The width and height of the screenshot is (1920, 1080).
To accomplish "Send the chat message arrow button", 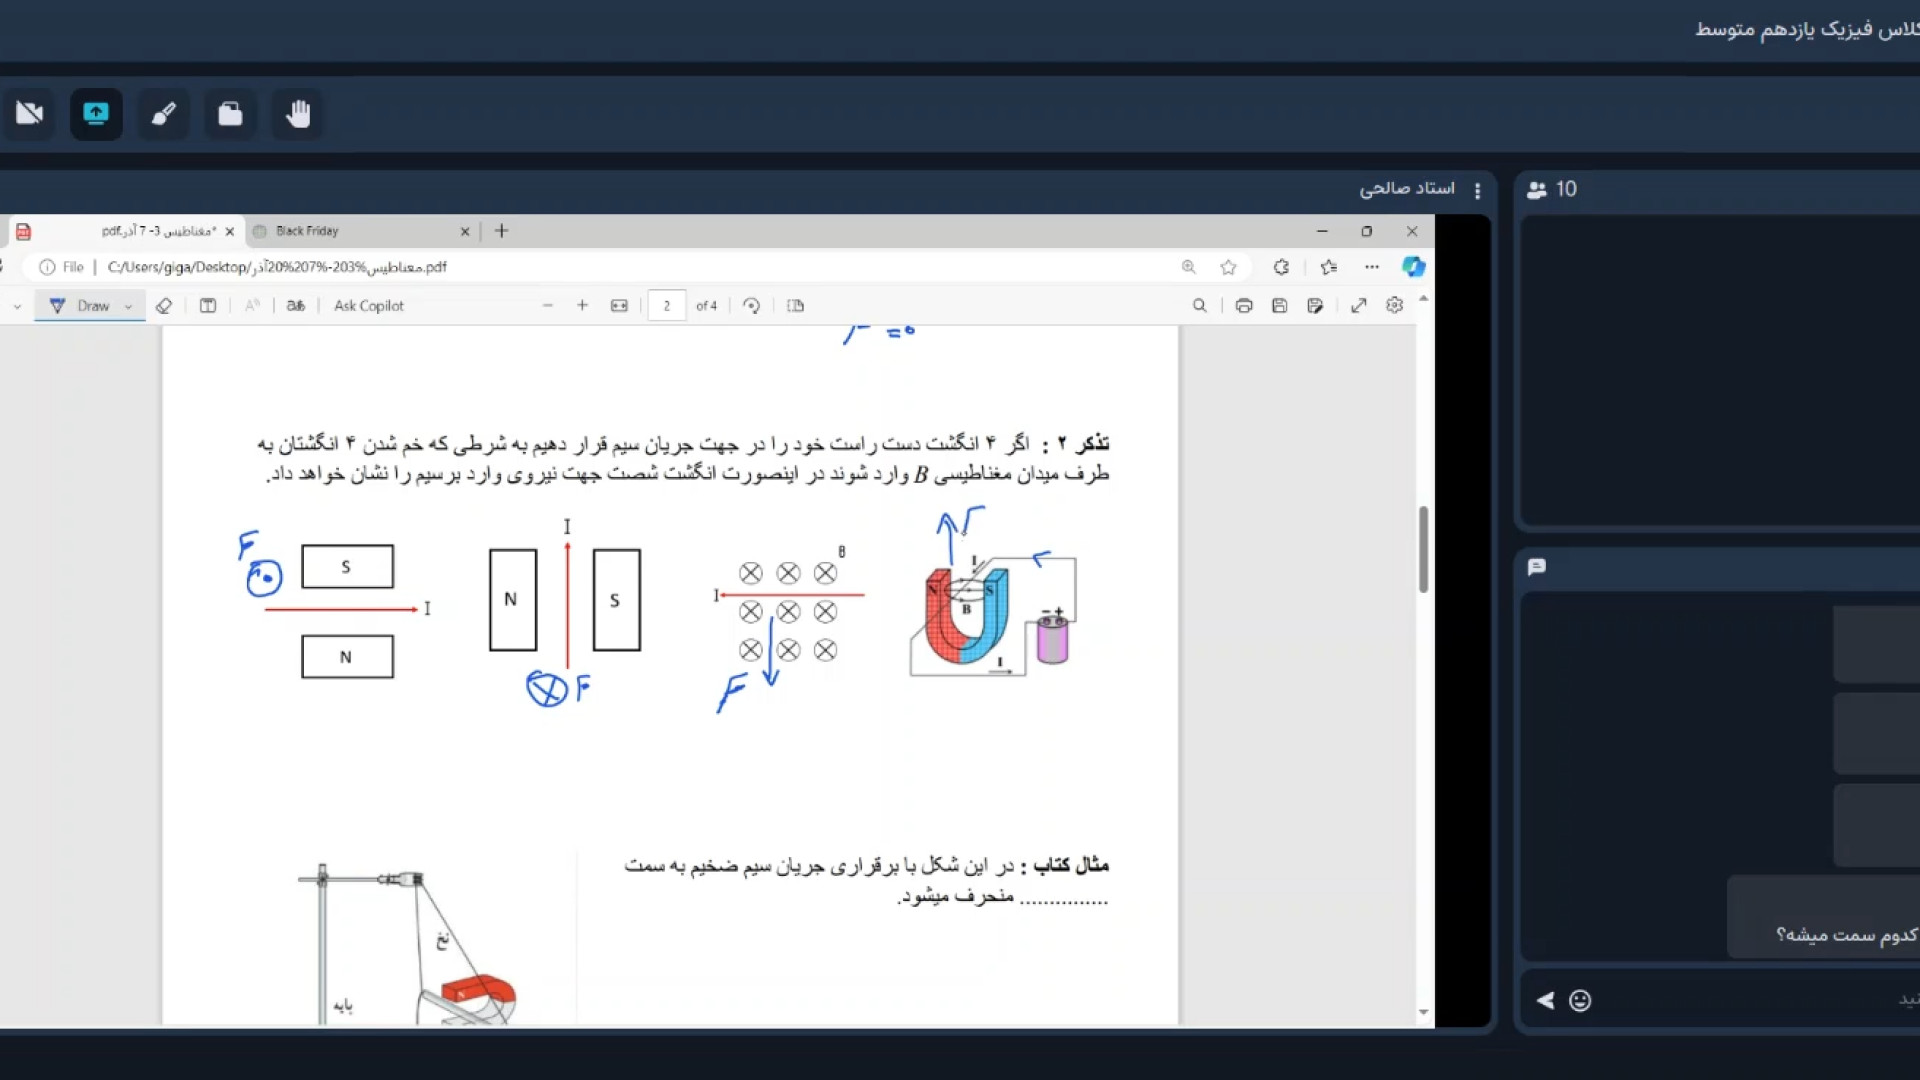I will 1545,1001.
